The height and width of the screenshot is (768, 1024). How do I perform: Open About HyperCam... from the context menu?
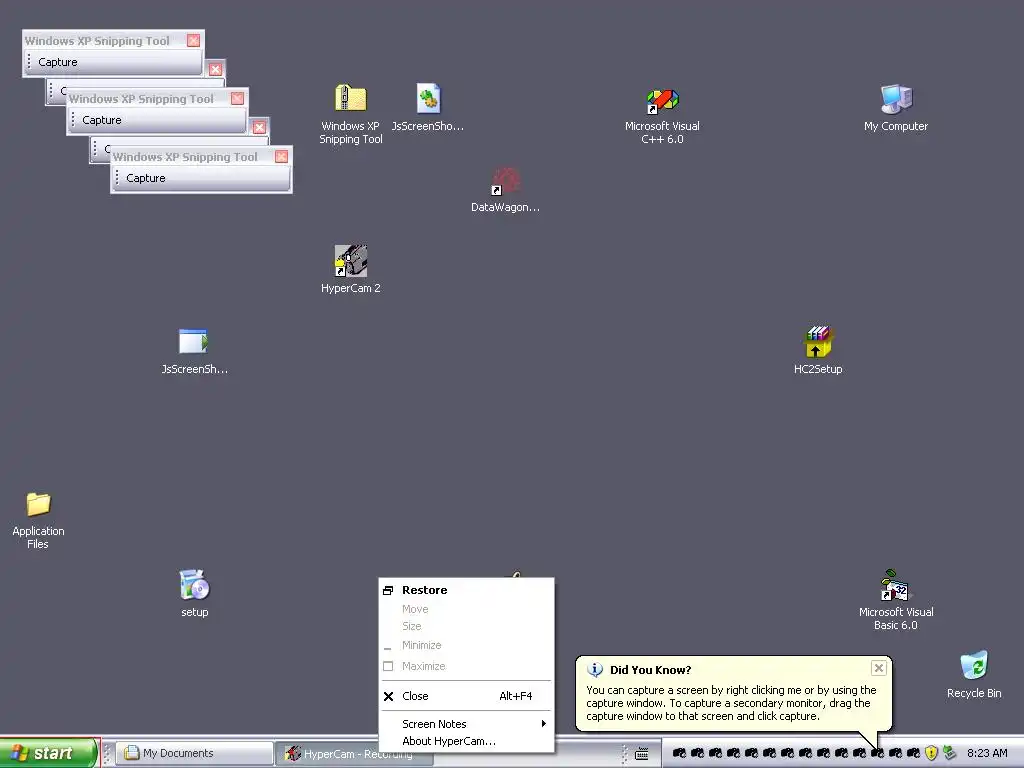(x=466, y=741)
